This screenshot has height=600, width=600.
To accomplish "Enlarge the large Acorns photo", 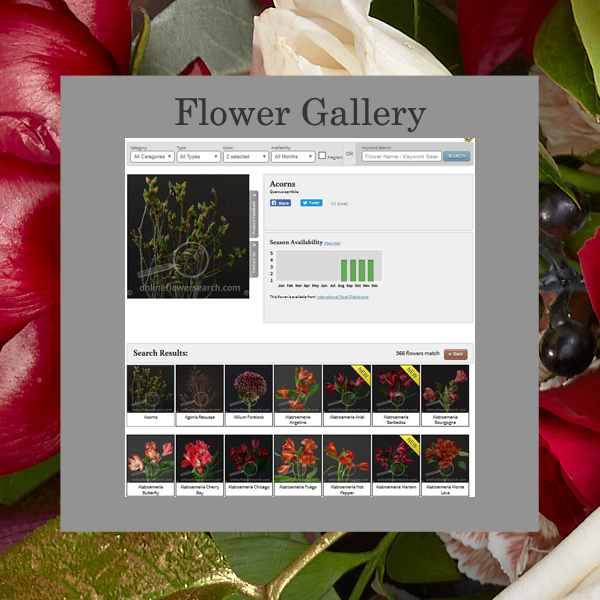I will pyautogui.click(x=188, y=236).
